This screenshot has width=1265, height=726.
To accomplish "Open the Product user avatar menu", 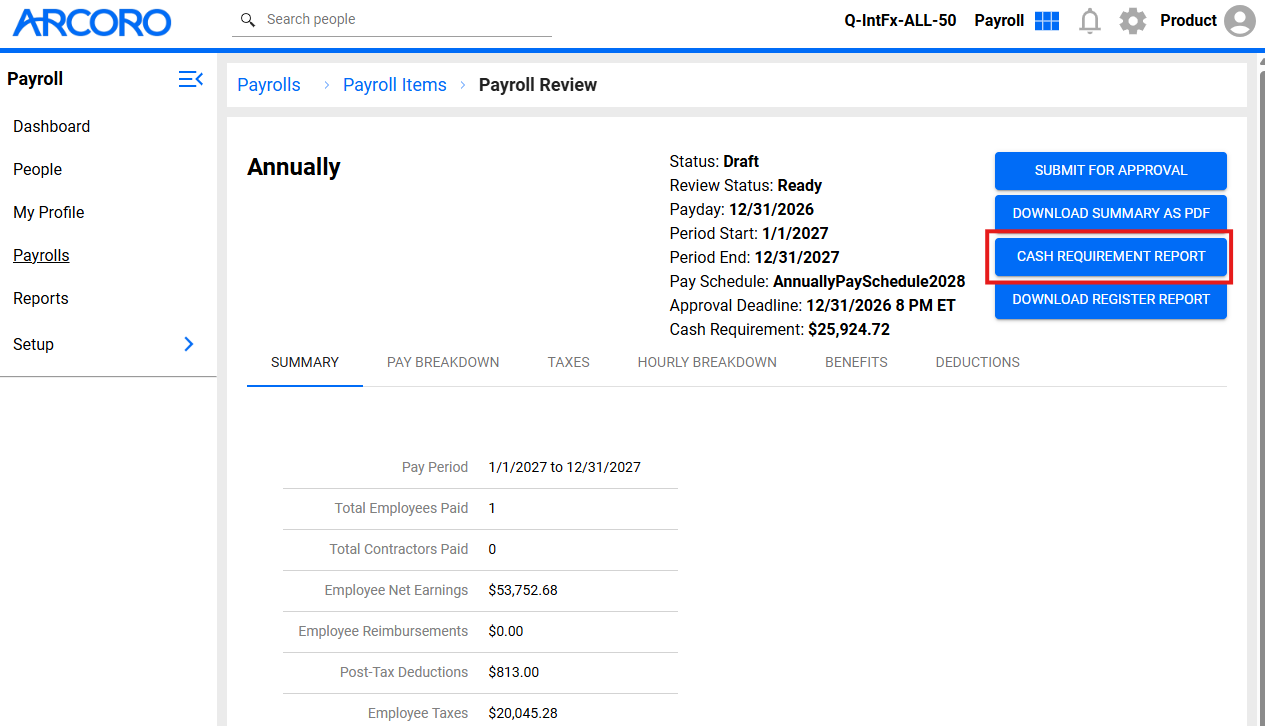I will click(1240, 21).
